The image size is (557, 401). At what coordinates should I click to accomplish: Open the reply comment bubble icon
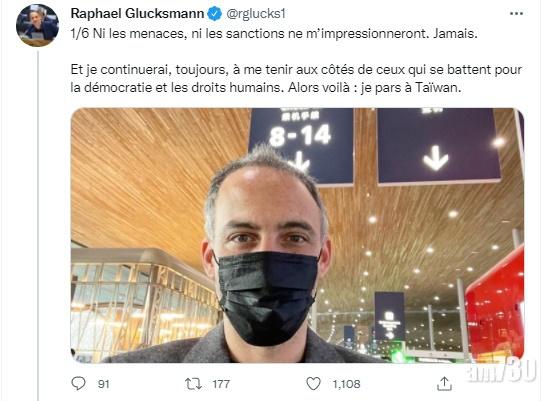[78, 384]
